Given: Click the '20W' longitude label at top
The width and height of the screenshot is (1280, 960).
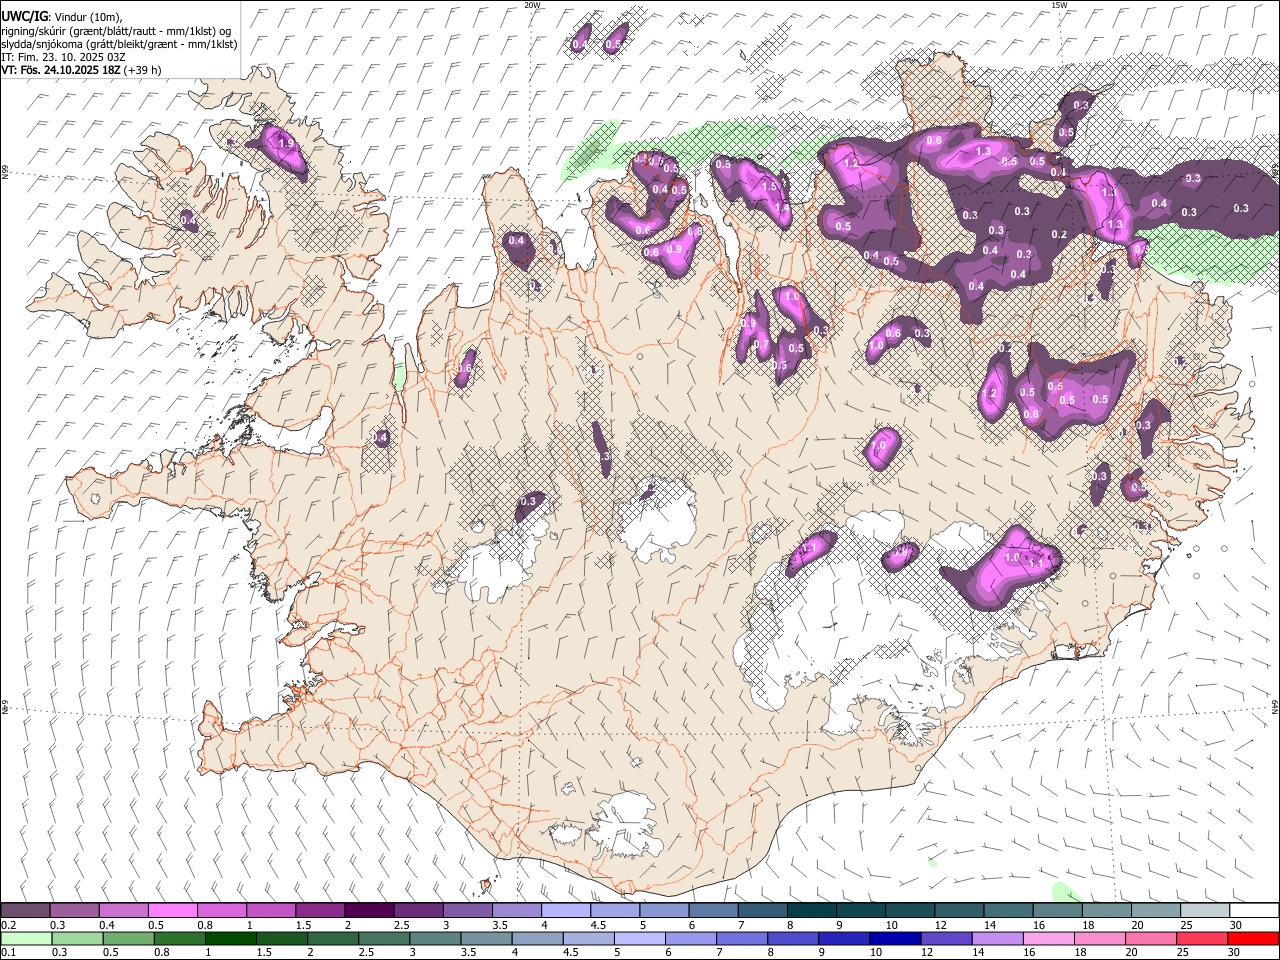Looking at the screenshot, I should (532, 5).
